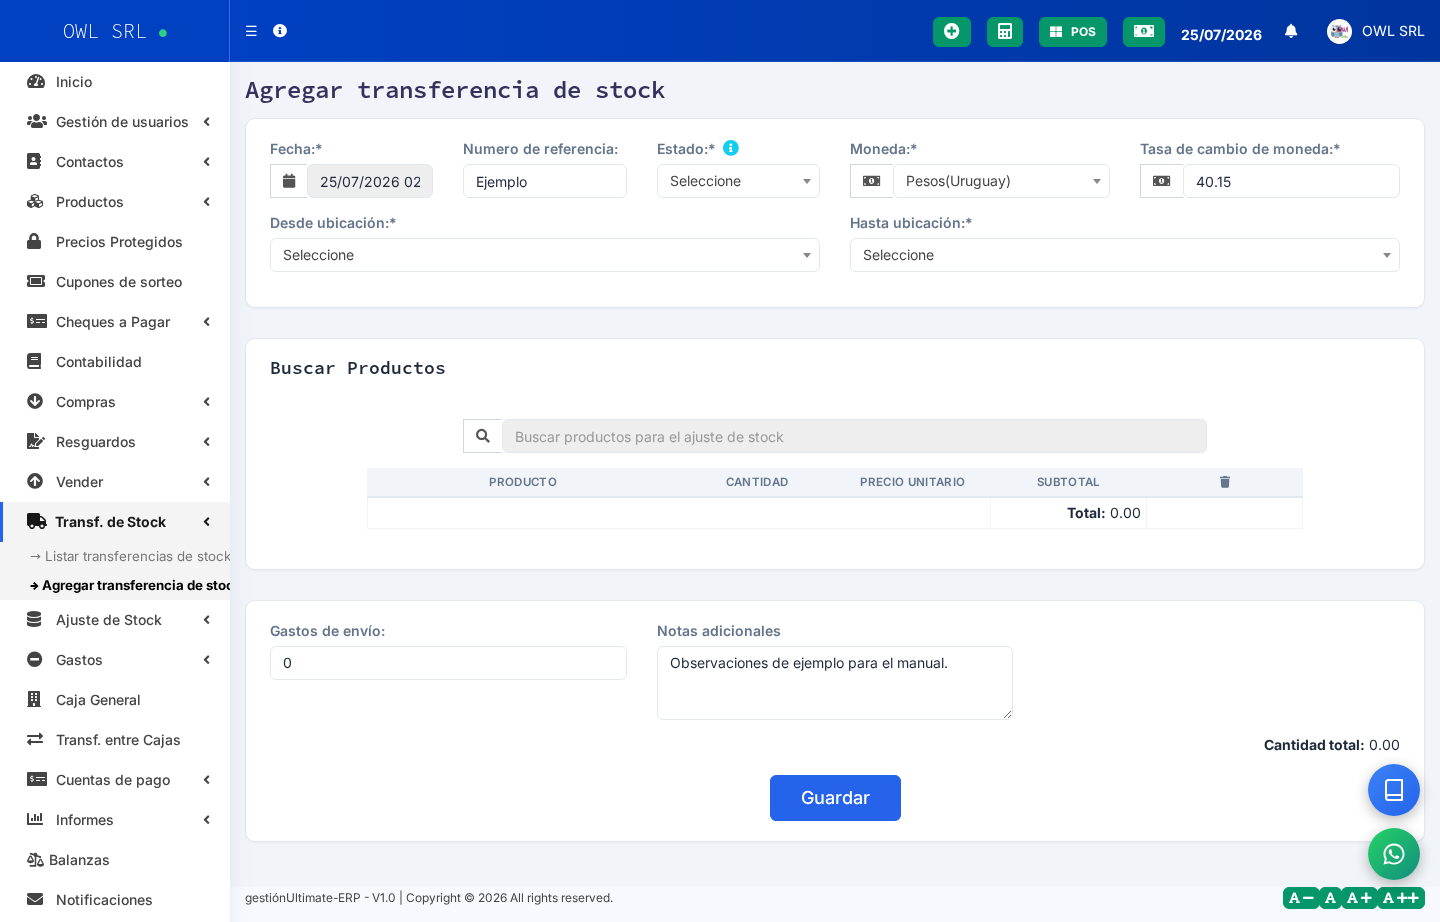Click the exchange rate 40.15 field

tap(1291, 181)
